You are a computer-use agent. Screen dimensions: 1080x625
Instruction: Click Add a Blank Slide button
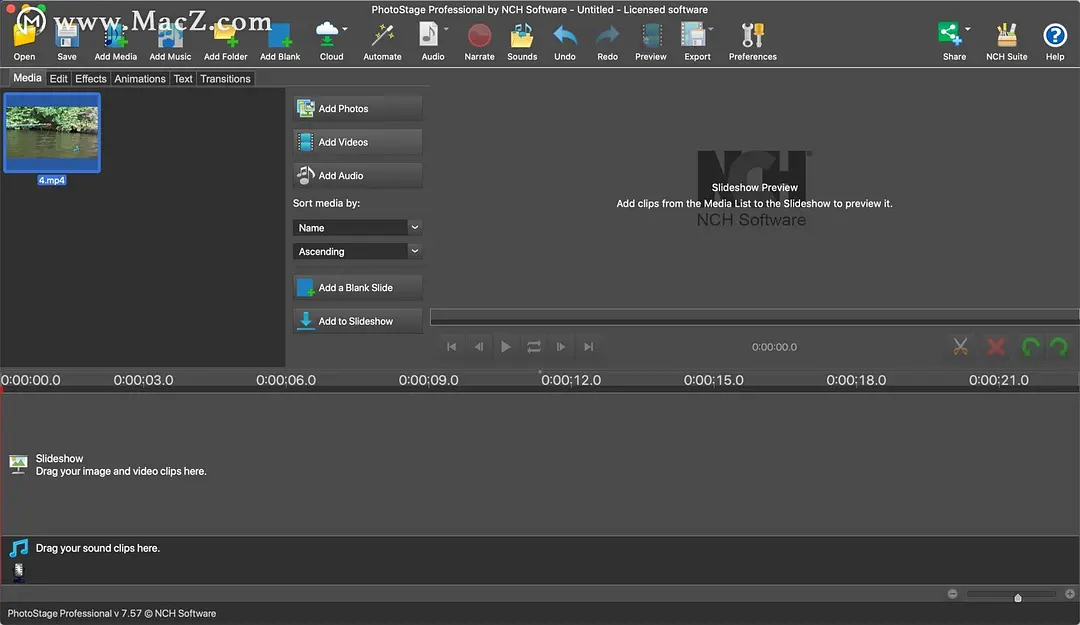357,287
